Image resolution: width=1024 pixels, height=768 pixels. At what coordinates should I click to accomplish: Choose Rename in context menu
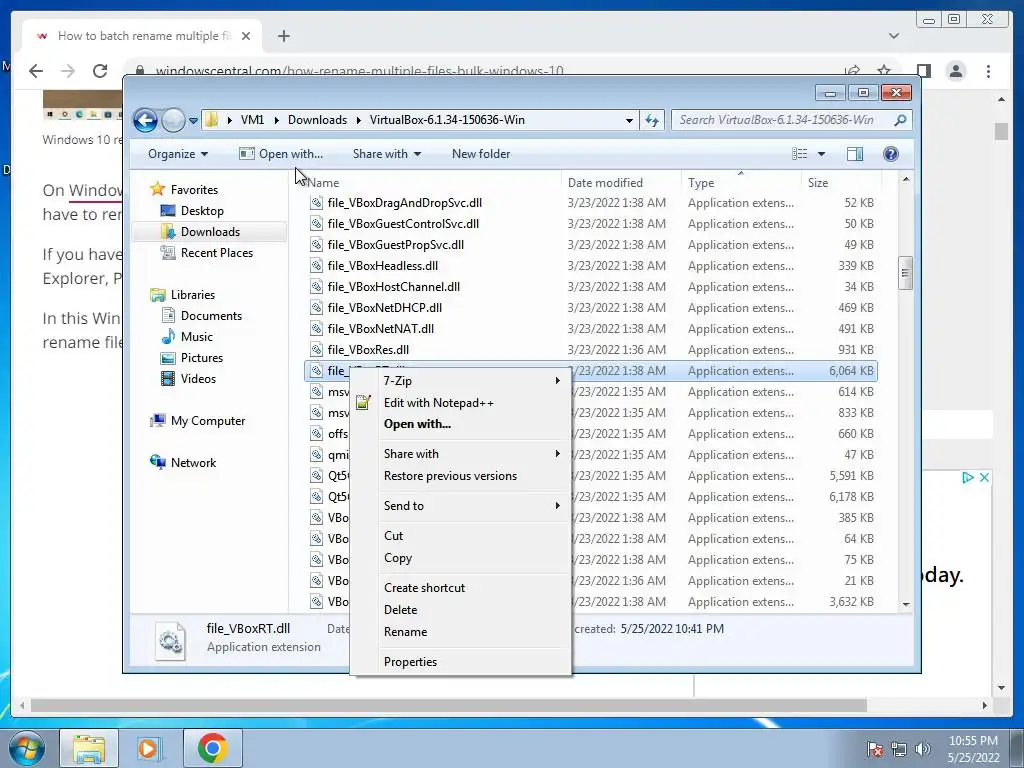coord(461,632)
